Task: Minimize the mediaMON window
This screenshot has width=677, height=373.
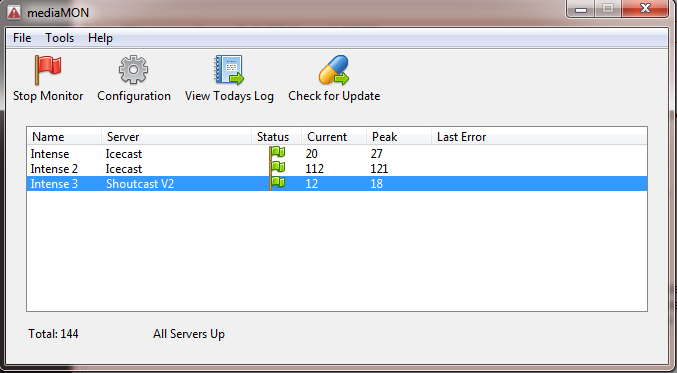Action: tap(581, 8)
